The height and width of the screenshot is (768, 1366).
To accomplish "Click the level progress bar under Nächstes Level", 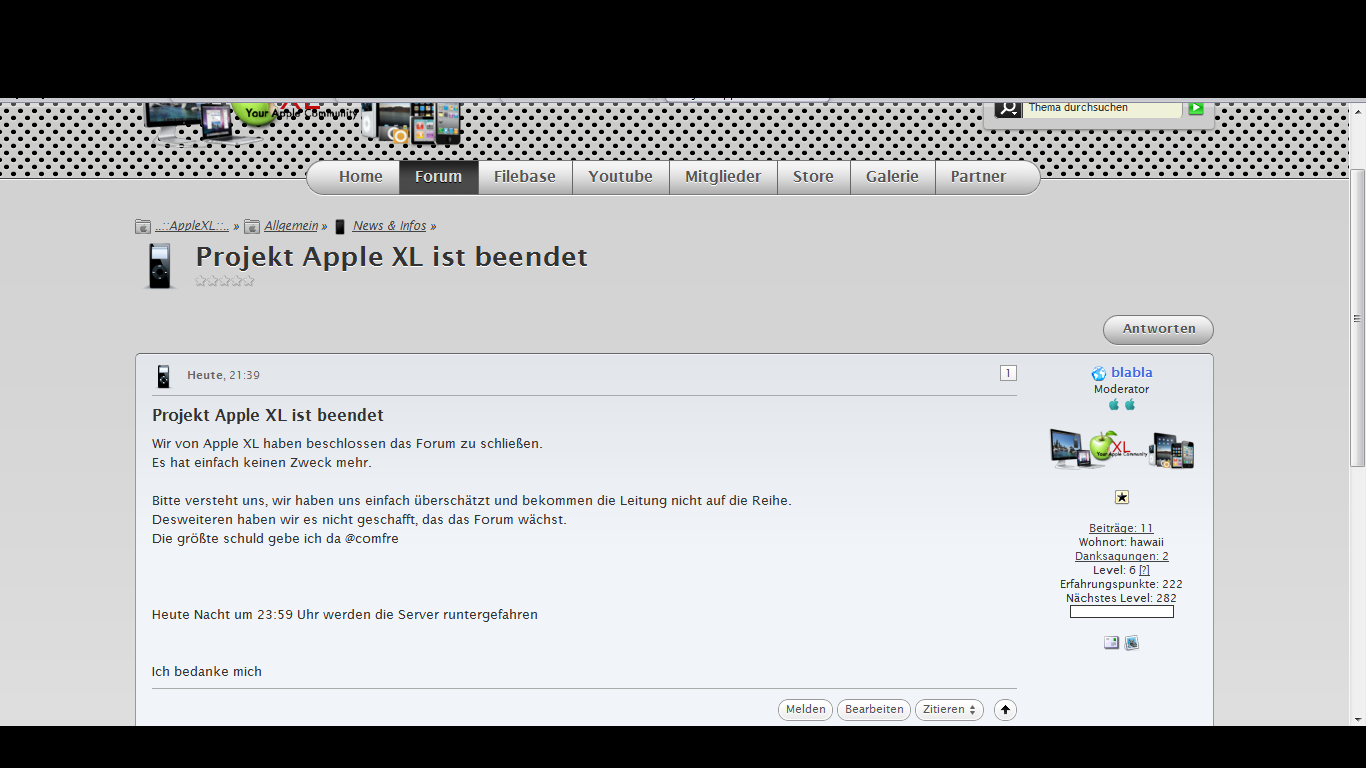I will [1122, 611].
